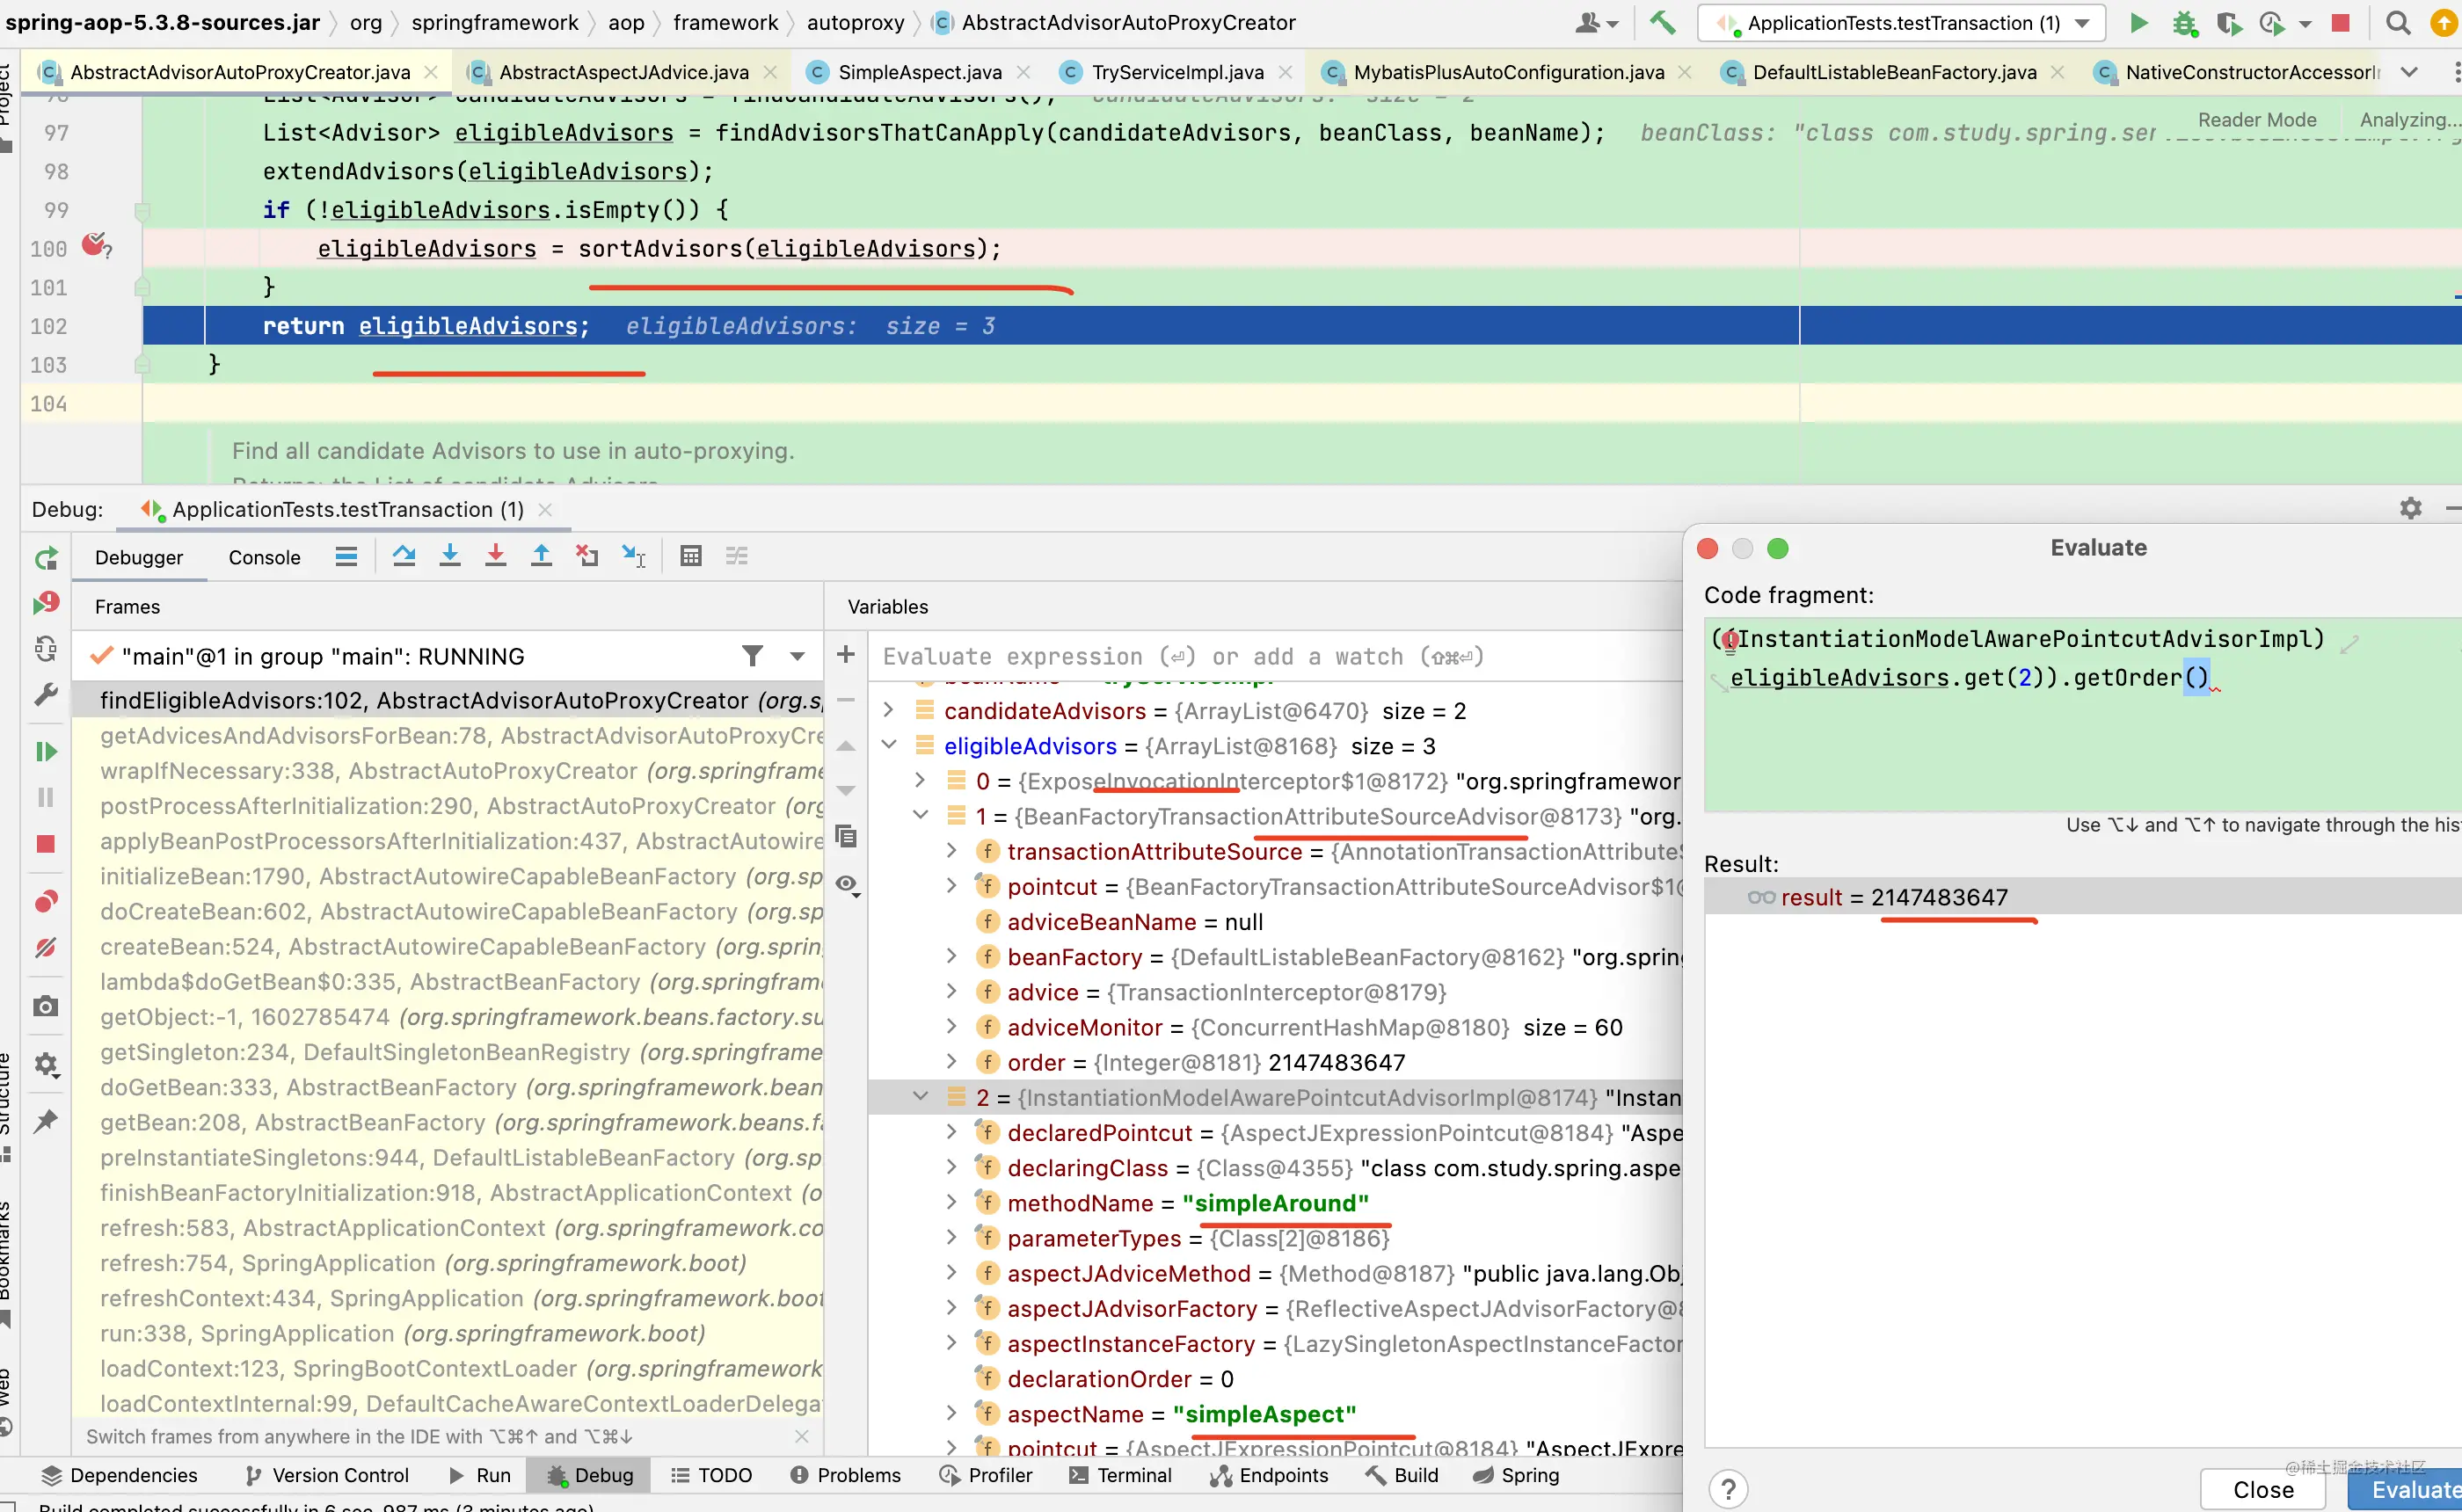The image size is (2462, 1512).
Task: Click the Rerun test icon in debug sidebar
Action: [x=46, y=558]
